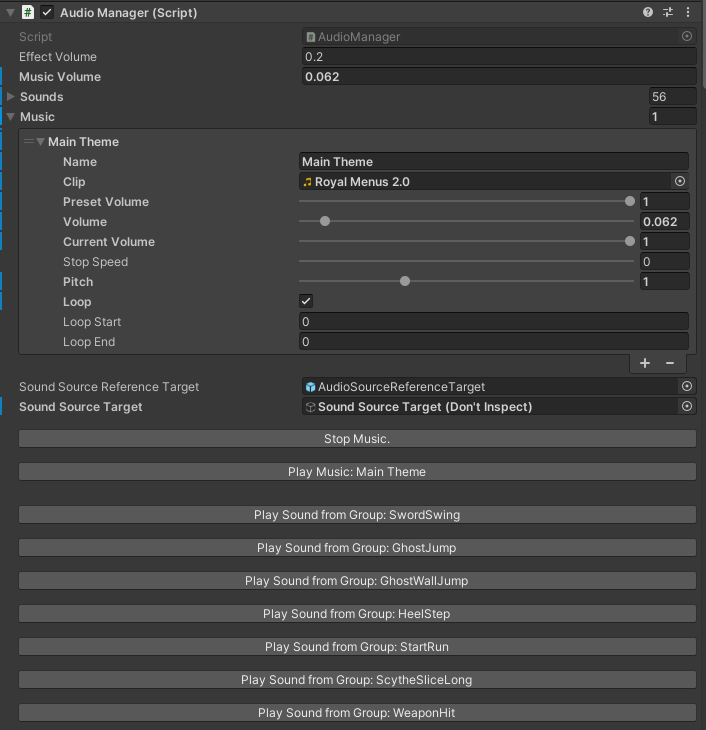Image resolution: width=706 pixels, height=730 pixels.
Task: Click the Sounds list size field
Action: [x=672, y=96]
